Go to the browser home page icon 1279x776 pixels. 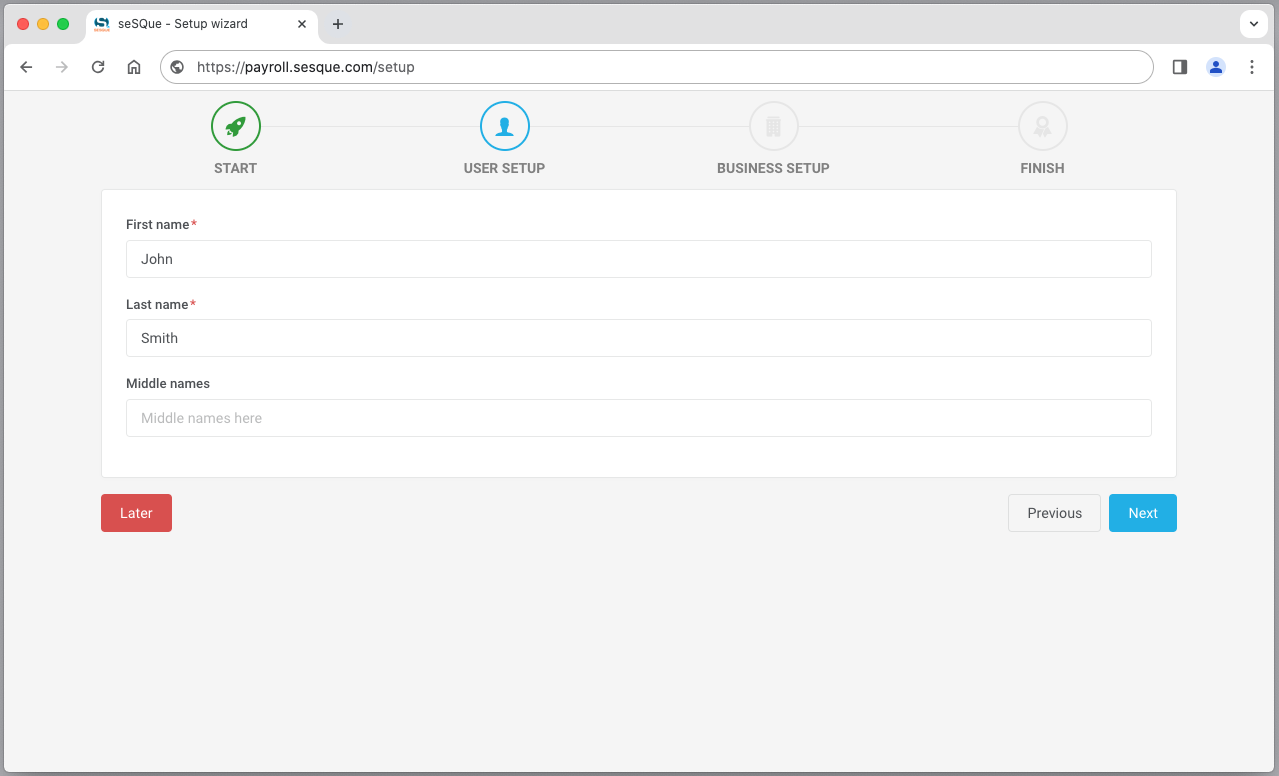pos(134,67)
